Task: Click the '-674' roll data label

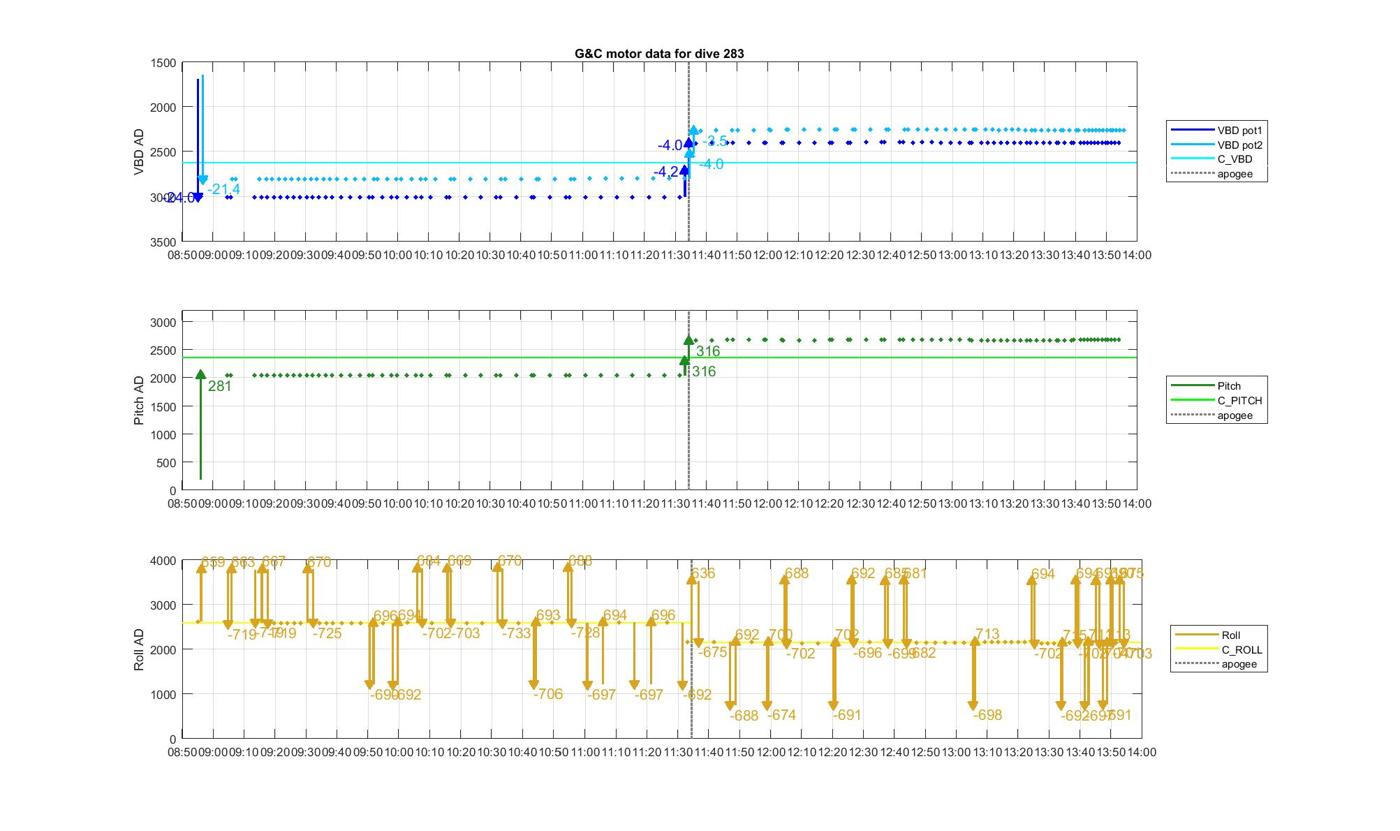Action: 782,715
